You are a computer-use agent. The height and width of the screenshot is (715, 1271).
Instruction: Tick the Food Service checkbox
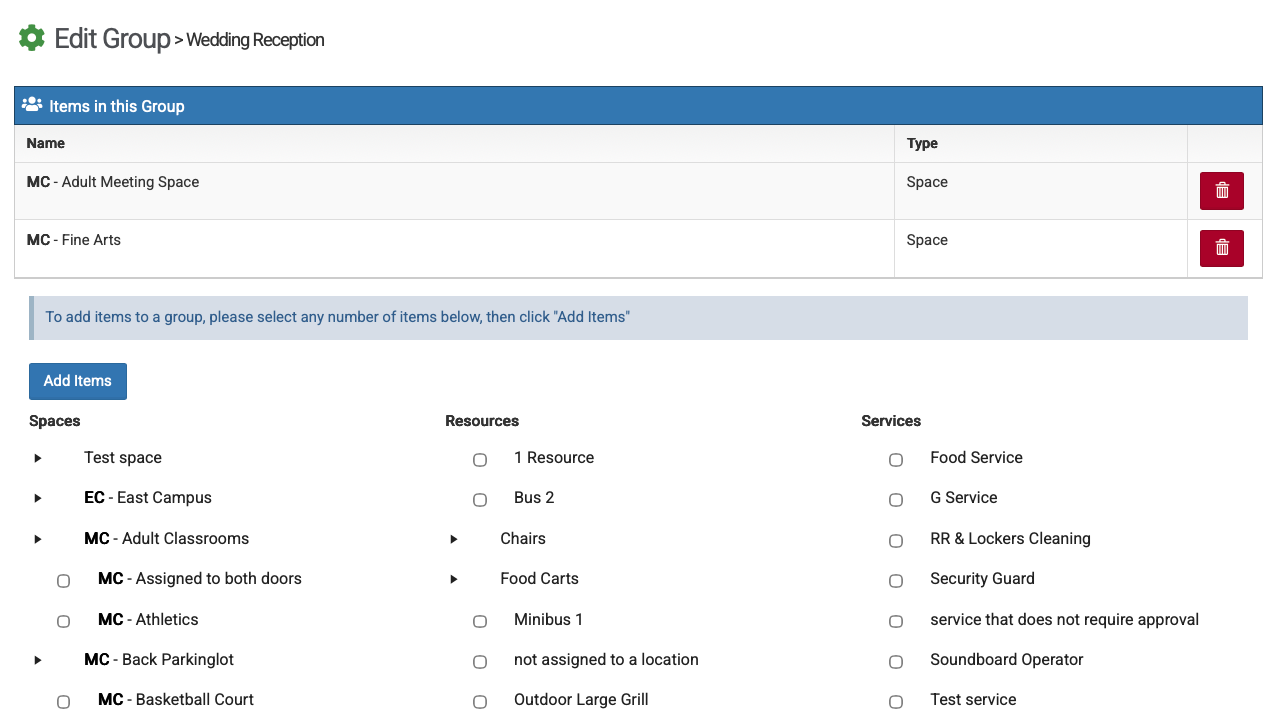(896, 460)
